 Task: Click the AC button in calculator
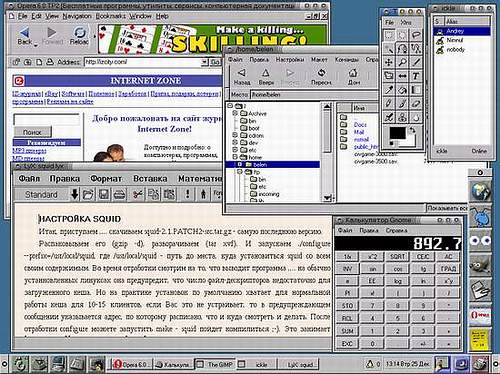(449, 256)
